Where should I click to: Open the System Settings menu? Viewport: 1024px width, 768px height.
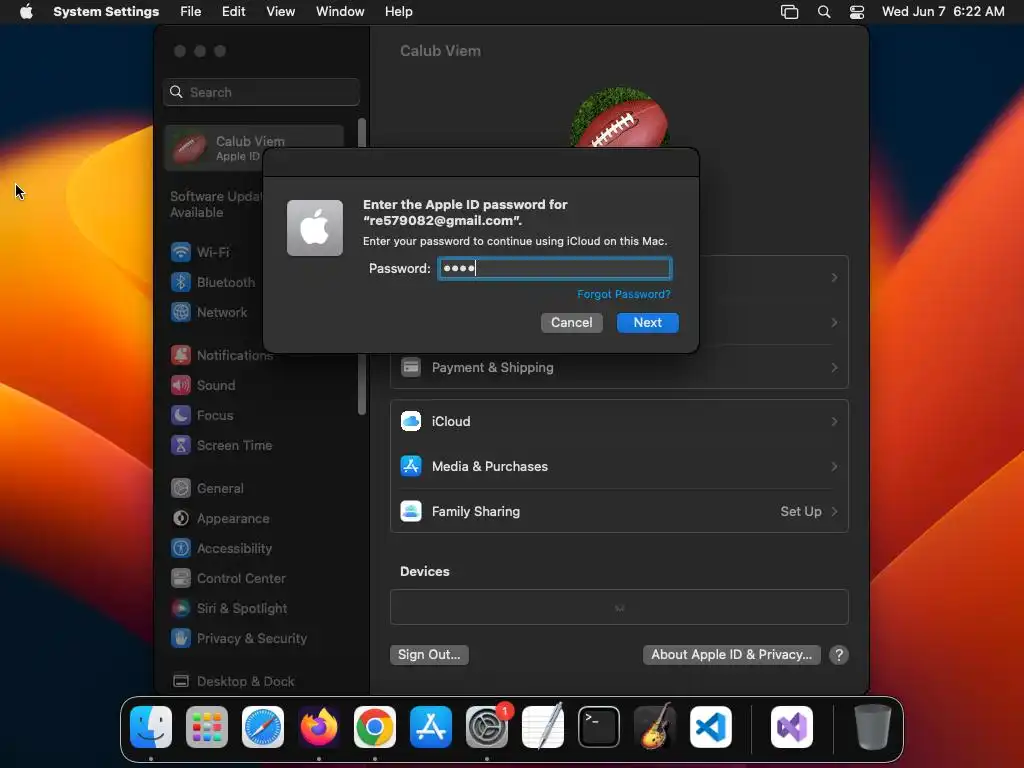[106, 12]
